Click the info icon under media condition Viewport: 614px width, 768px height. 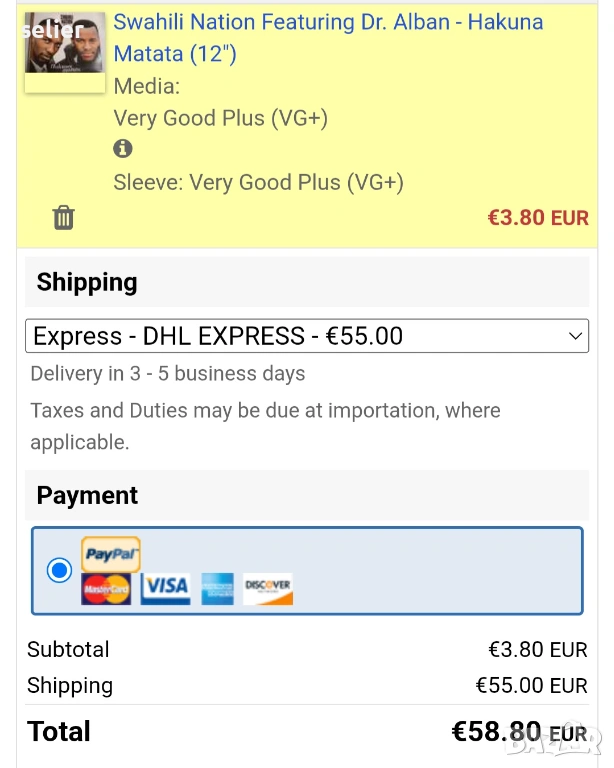click(x=123, y=149)
